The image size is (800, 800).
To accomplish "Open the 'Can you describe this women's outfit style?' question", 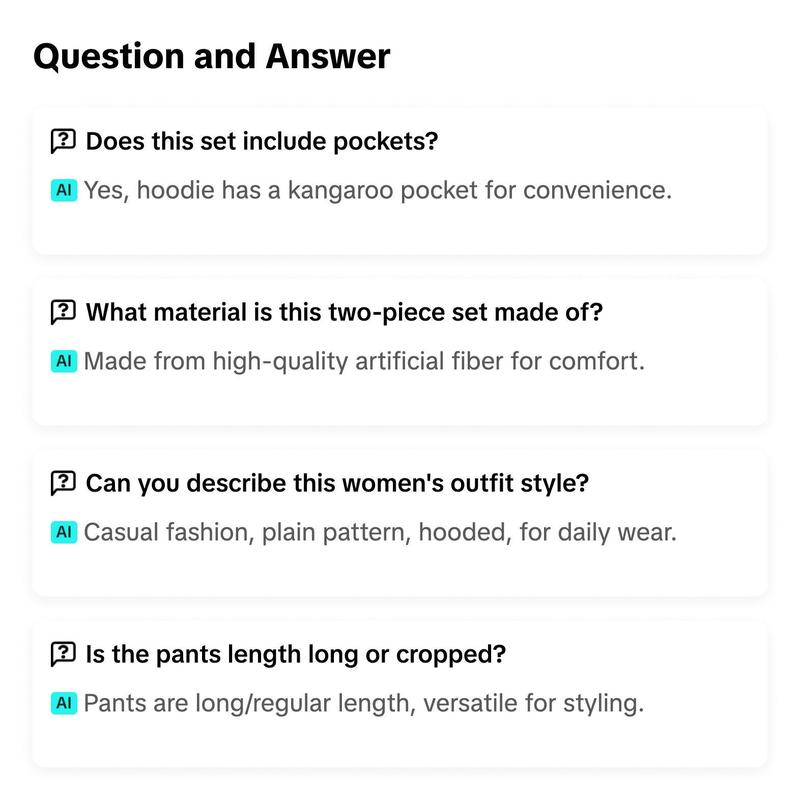I will coord(337,483).
